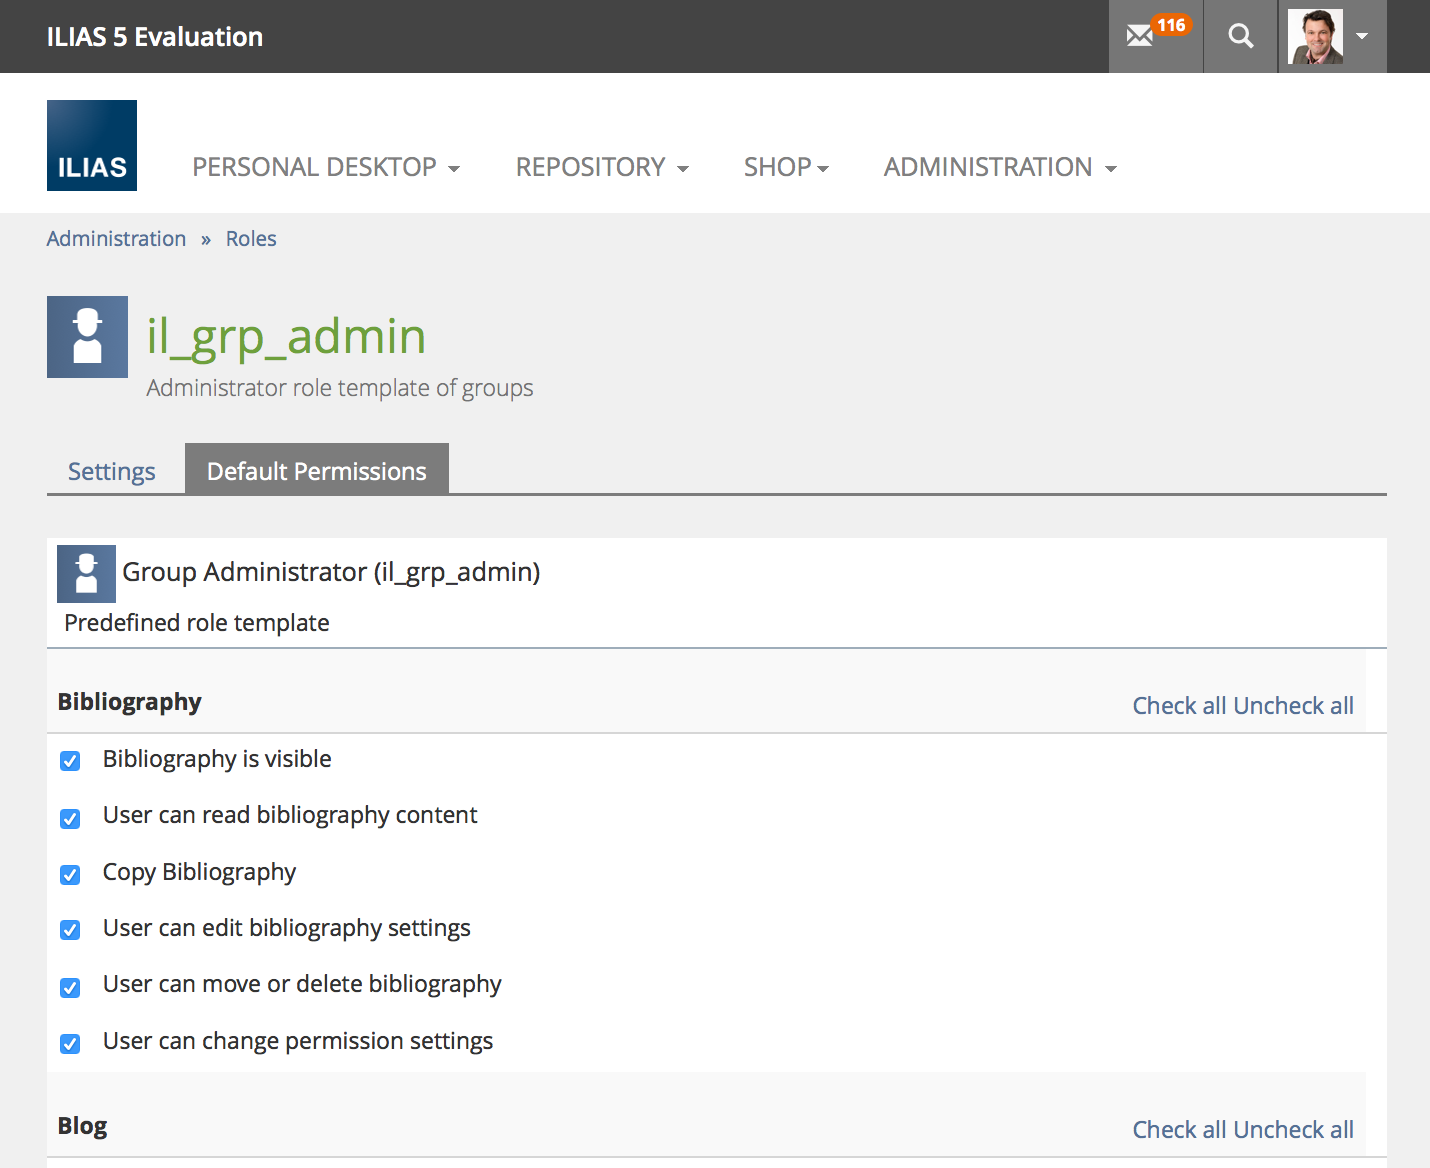This screenshot has width=1430, height=1168.
Task: Switch to the Settings tab
Action: pyautogui.click(x=112, y=471)
